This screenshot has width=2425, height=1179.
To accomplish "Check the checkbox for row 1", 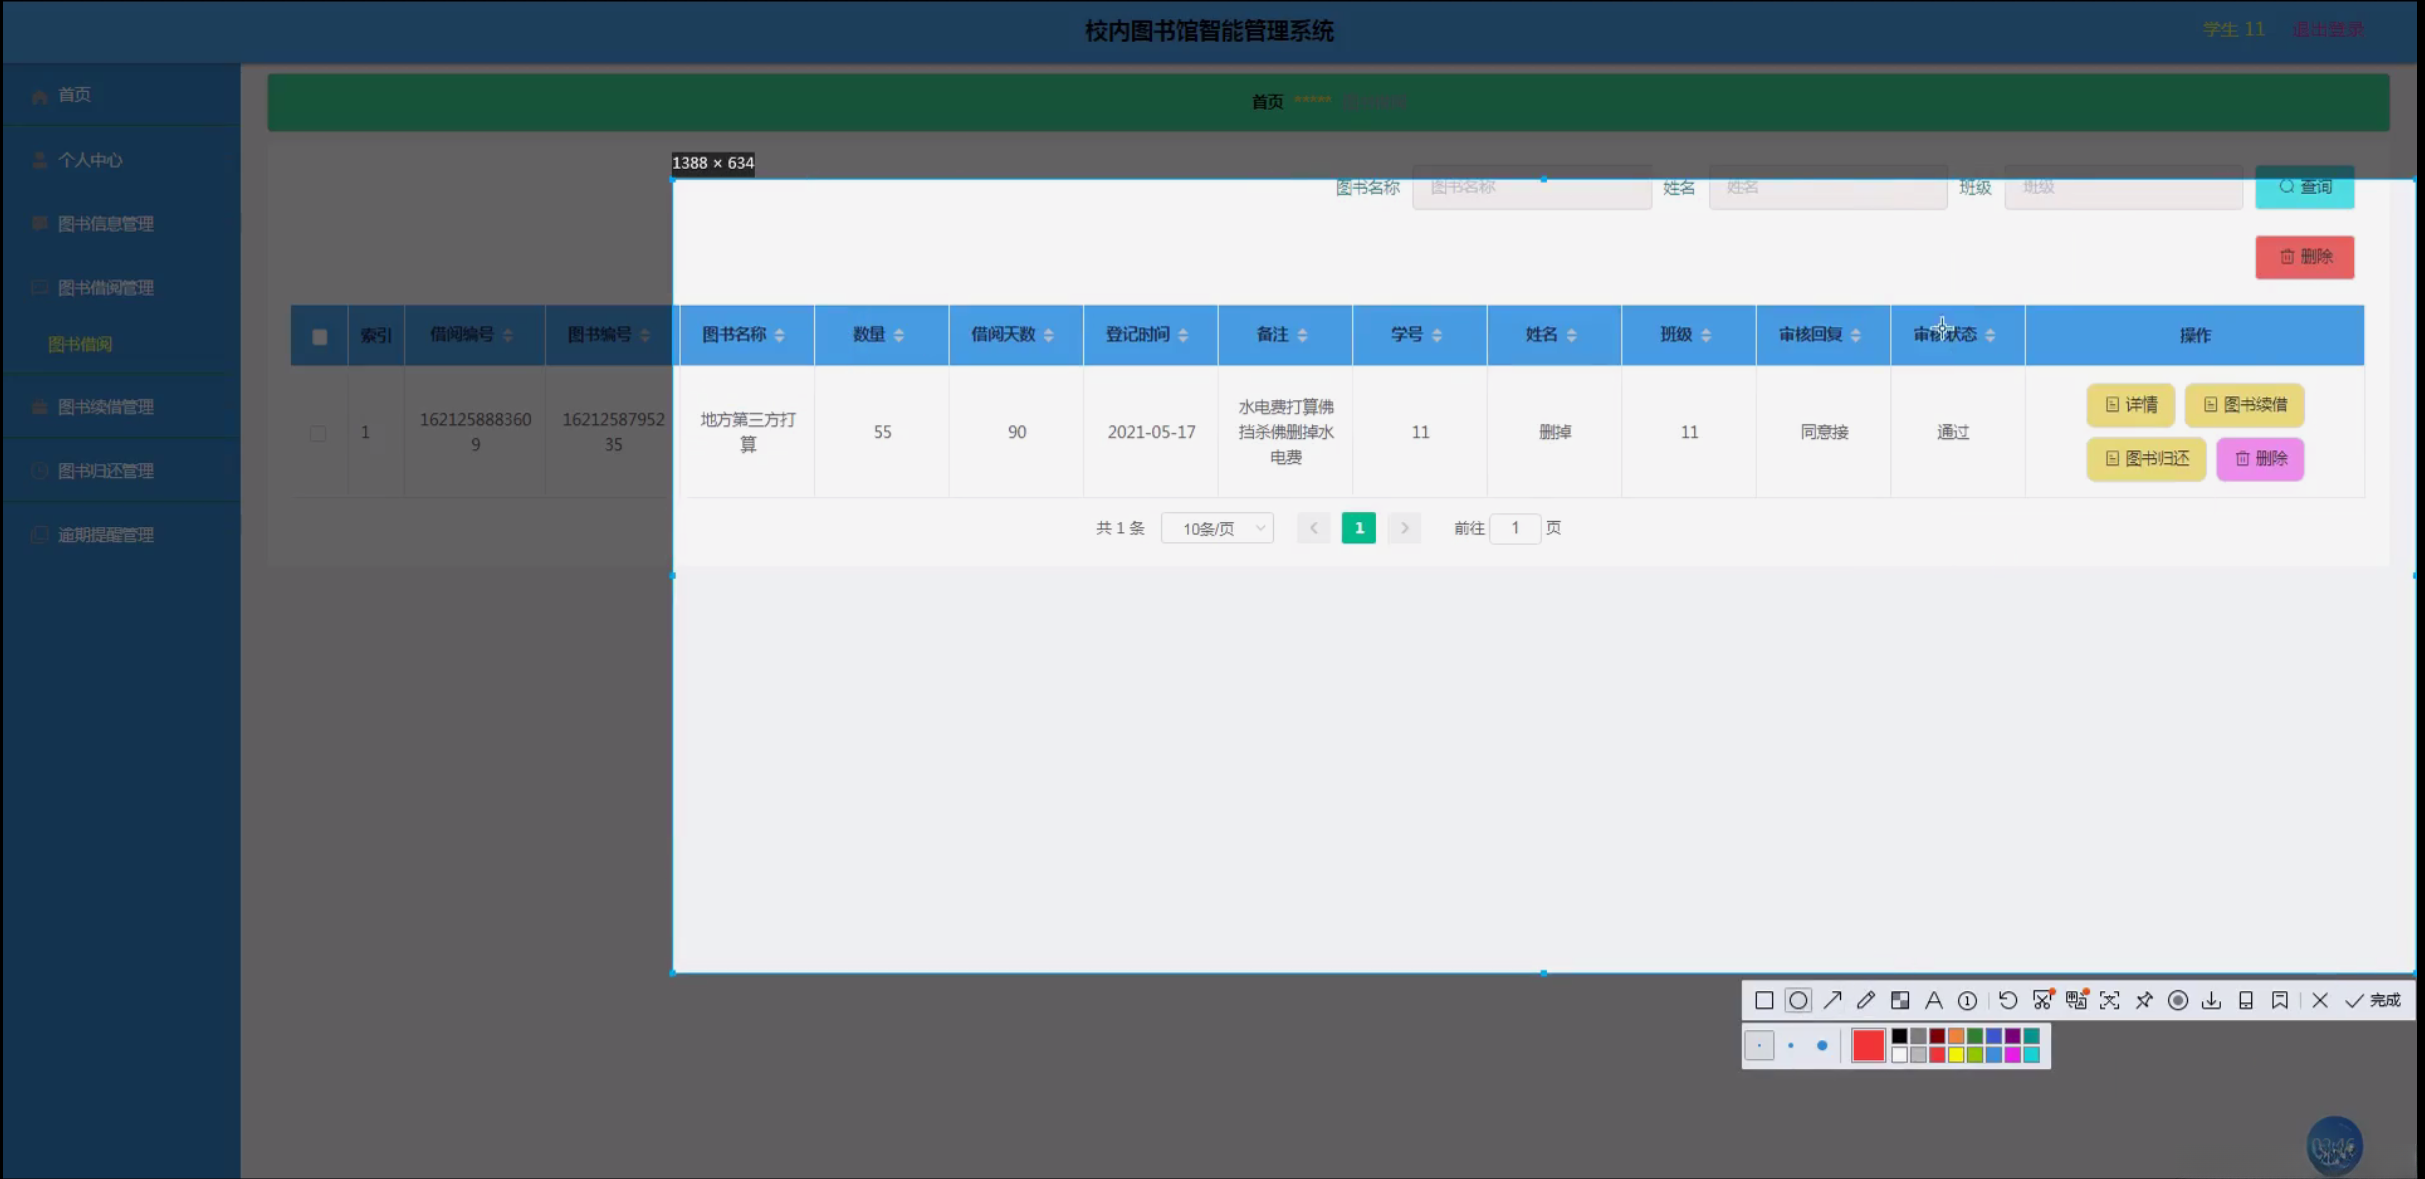I will [318, 433].
